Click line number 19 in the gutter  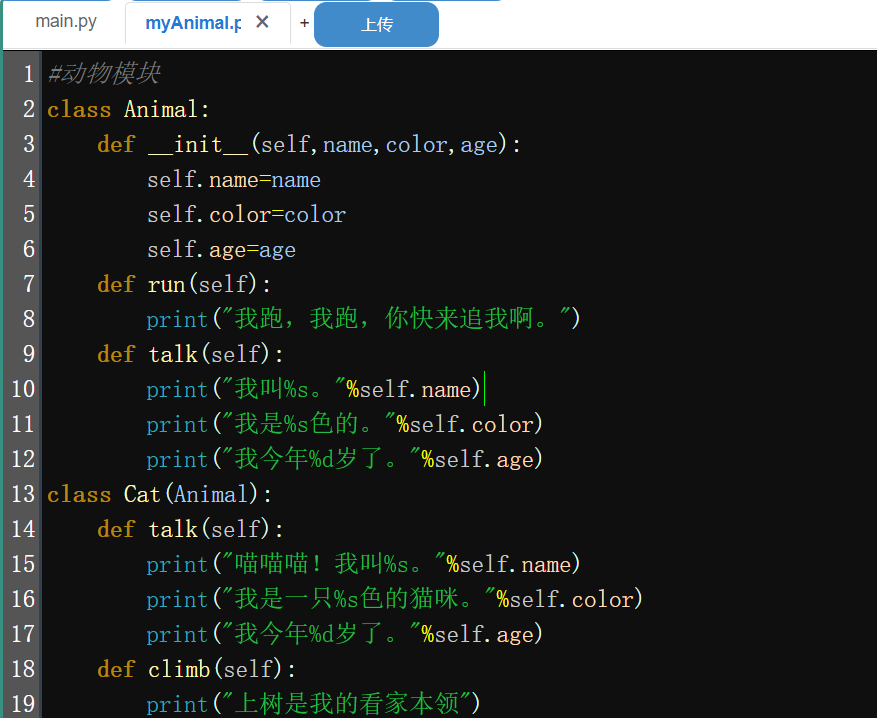(x=22, y=704)
